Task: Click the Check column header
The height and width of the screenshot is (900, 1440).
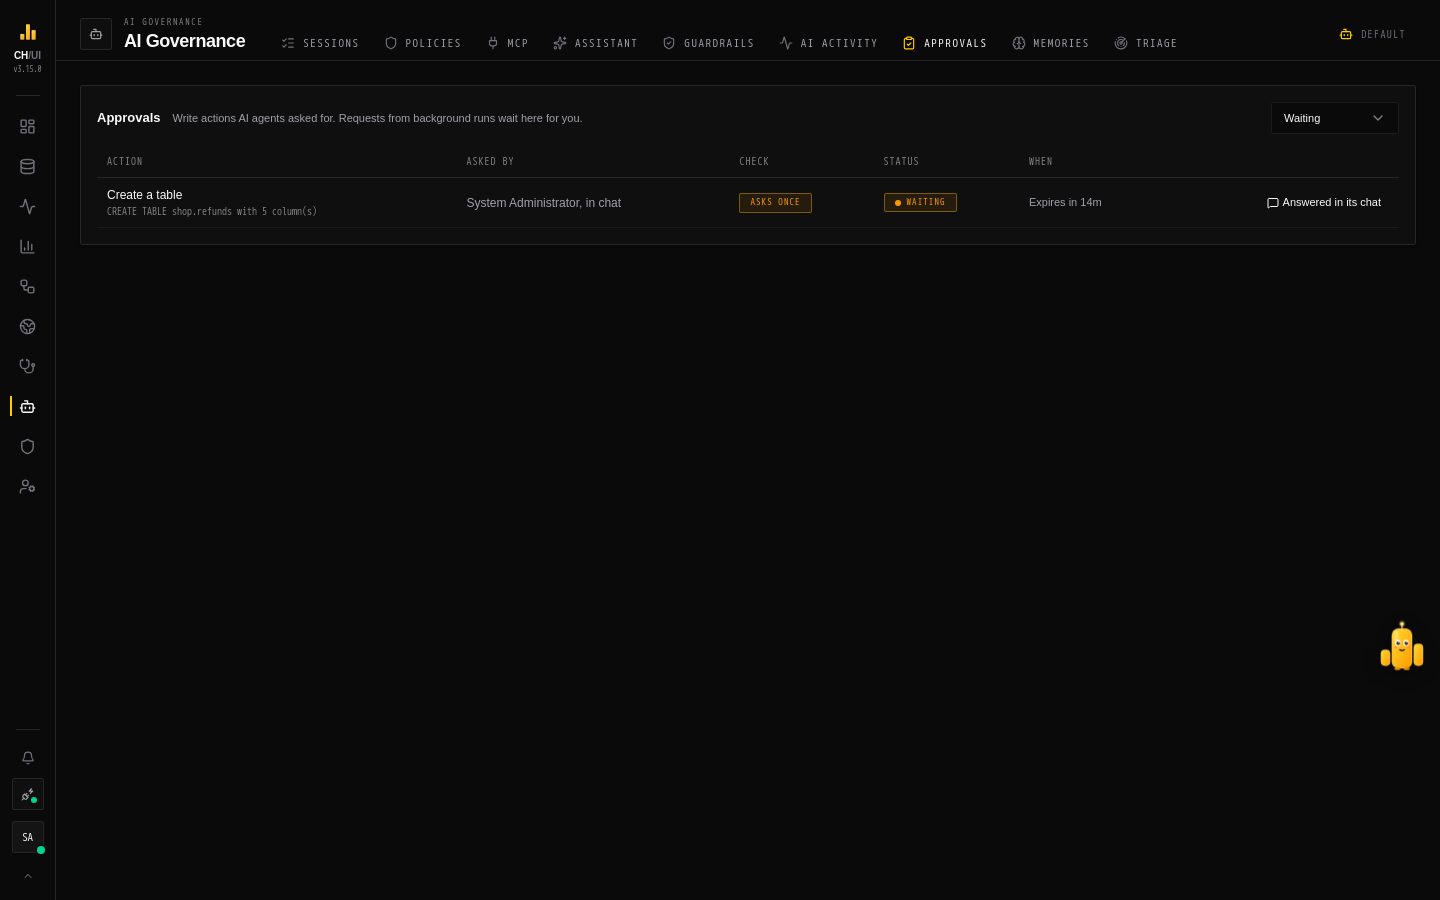Action: click(754, 162)
